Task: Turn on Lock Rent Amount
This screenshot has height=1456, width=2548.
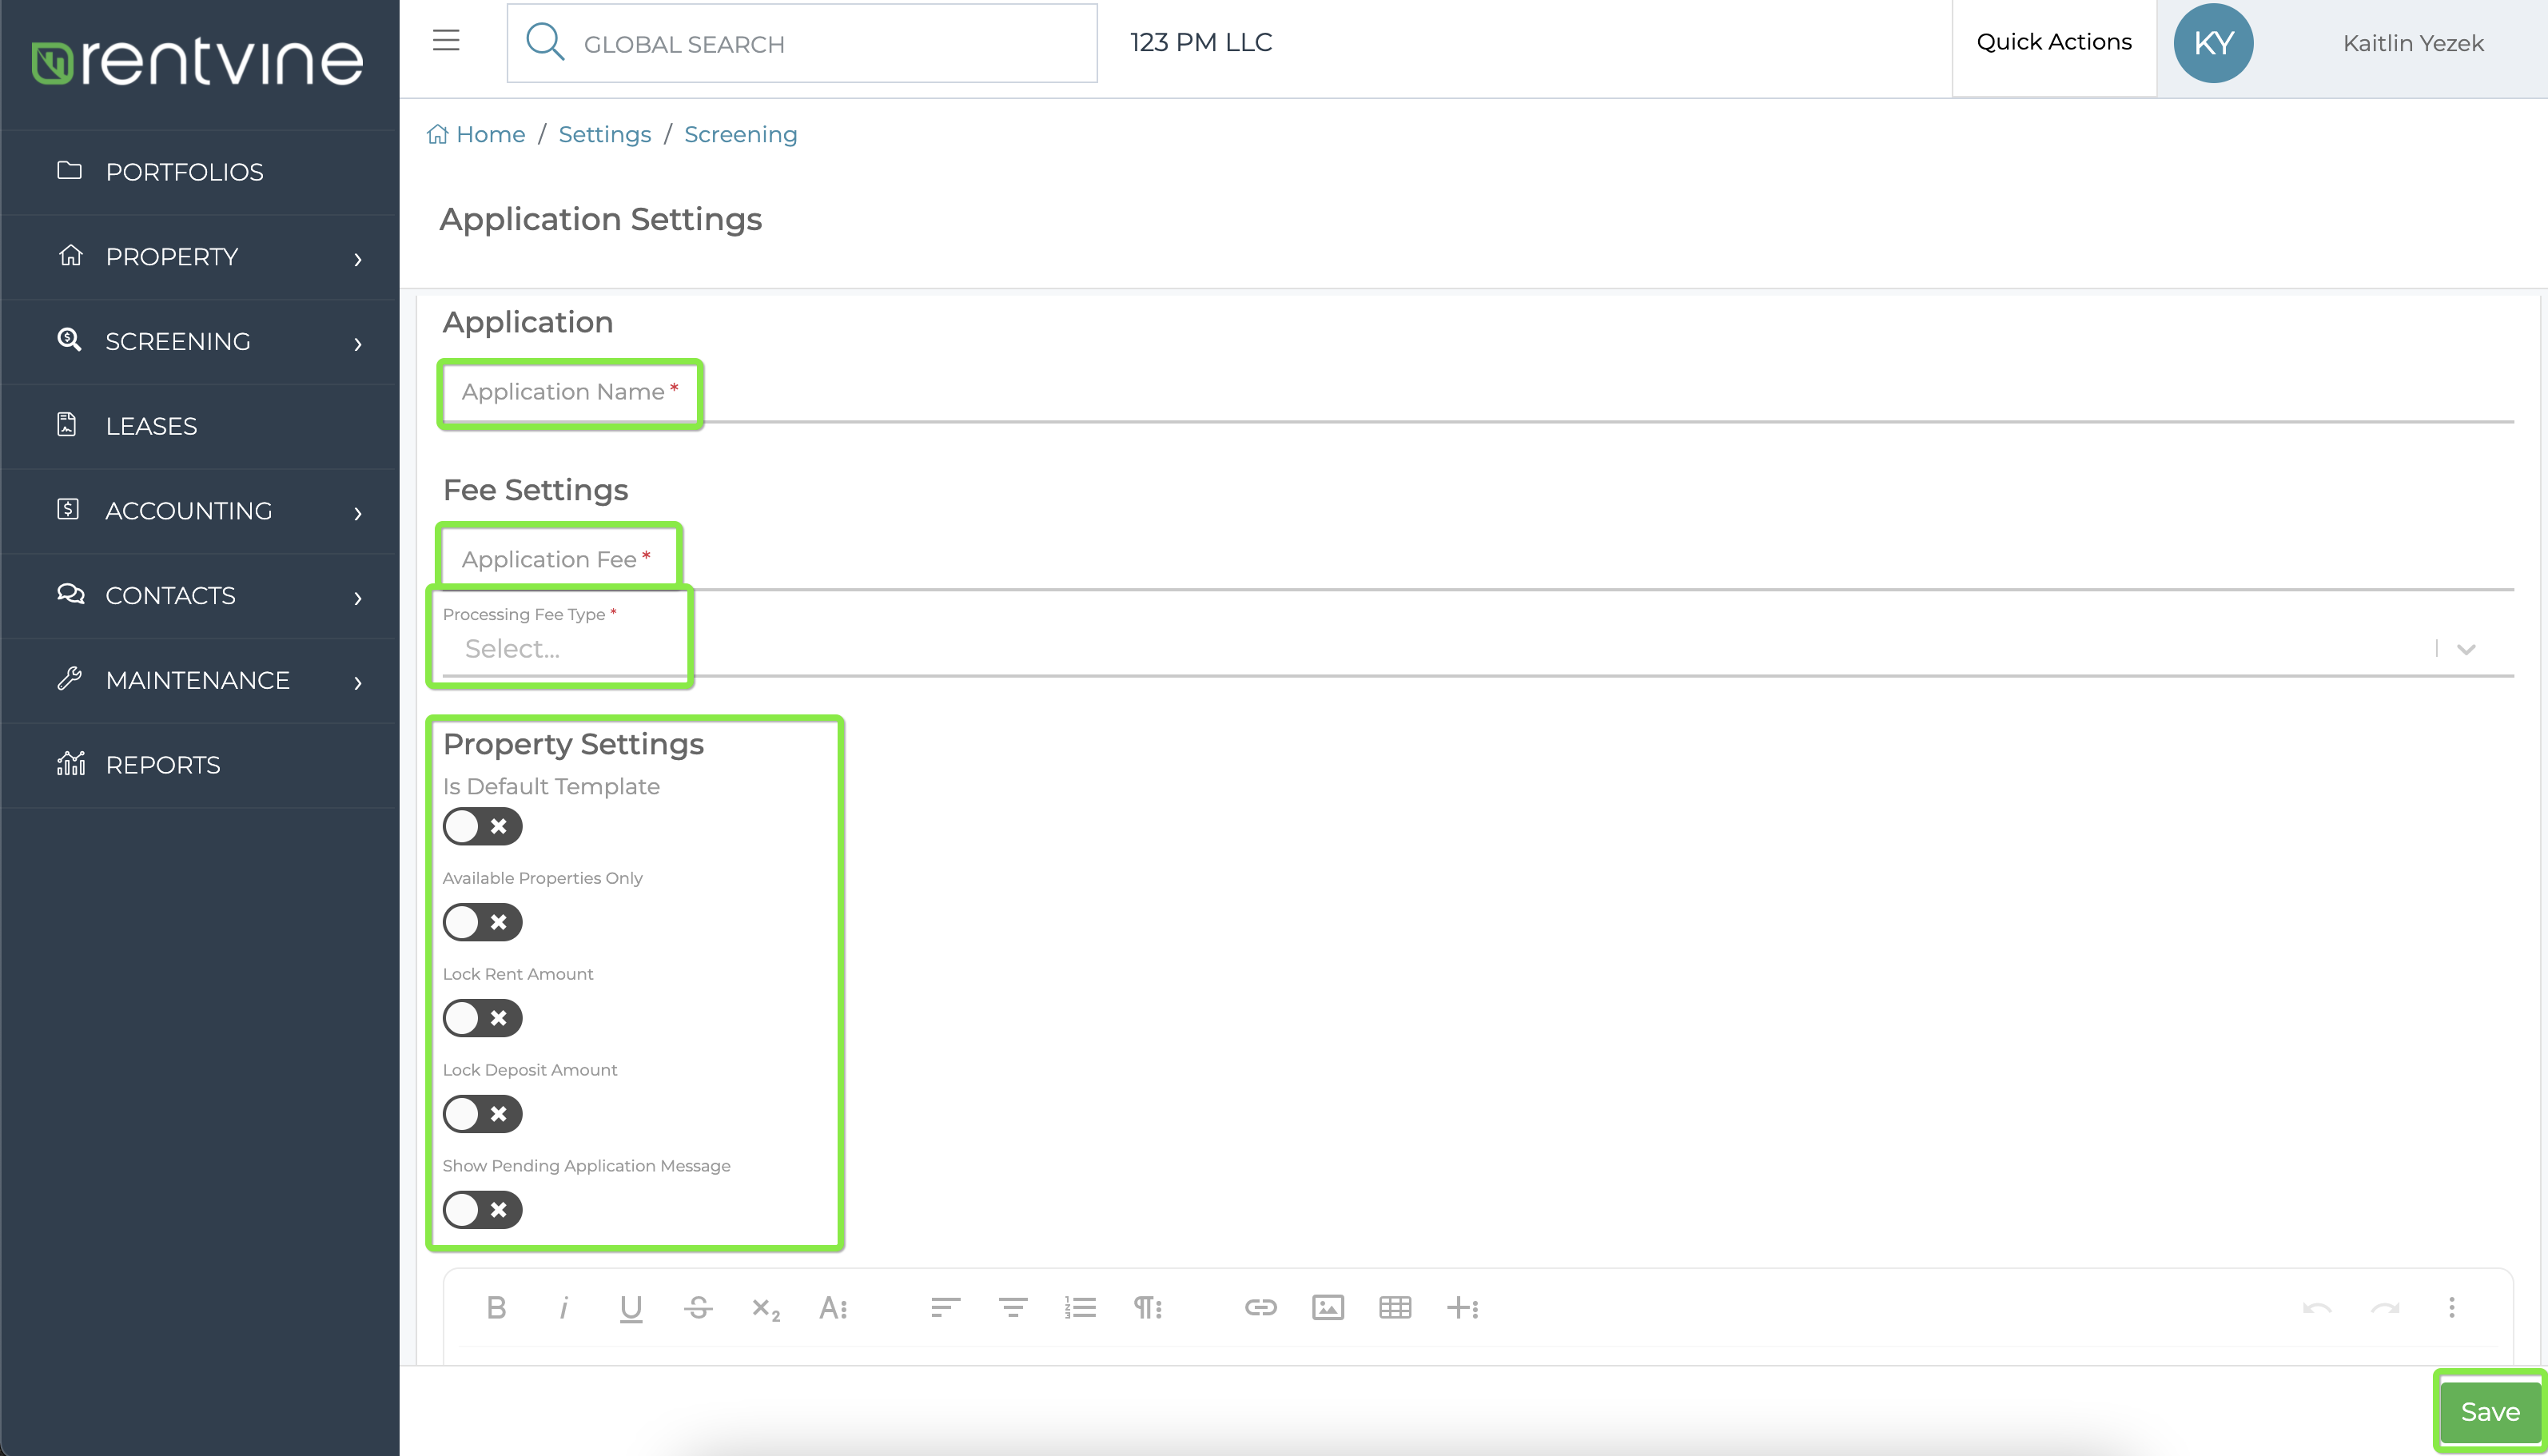Action: pos(483,1018)
